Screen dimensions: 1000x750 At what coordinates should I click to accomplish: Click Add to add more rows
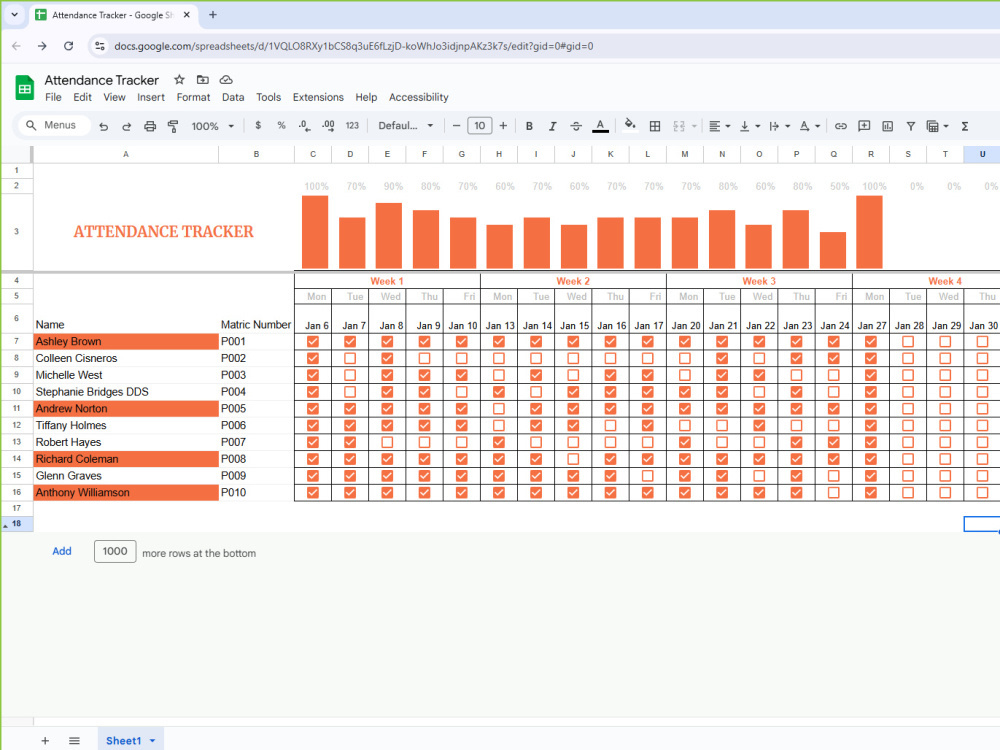[x=62, y=551]
